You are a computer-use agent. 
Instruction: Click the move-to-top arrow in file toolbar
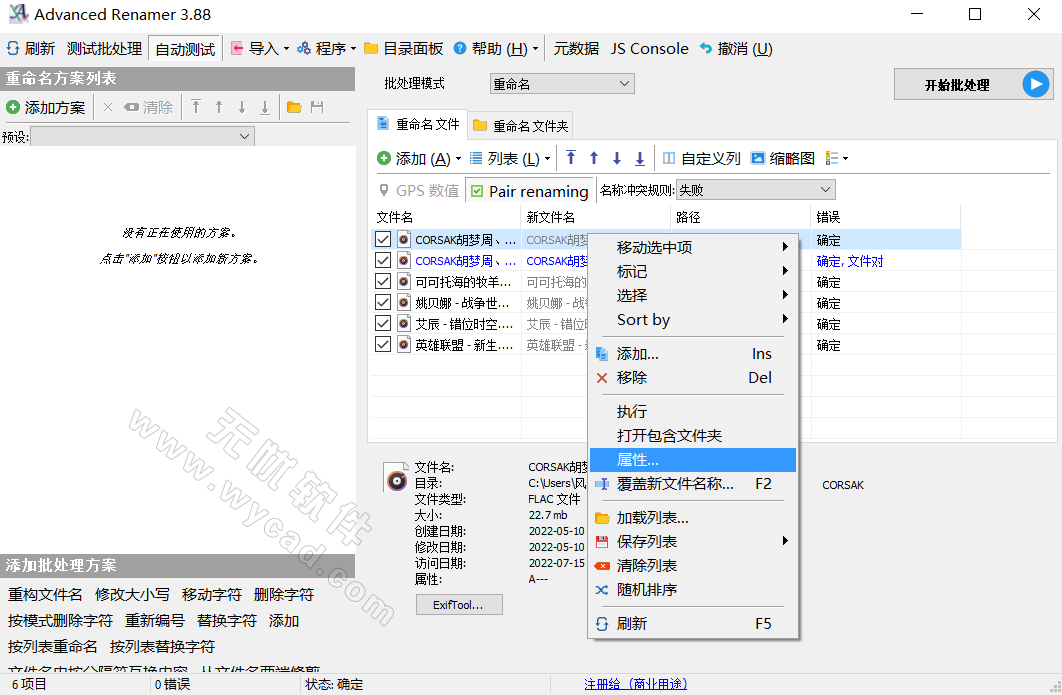coord(571,158)
